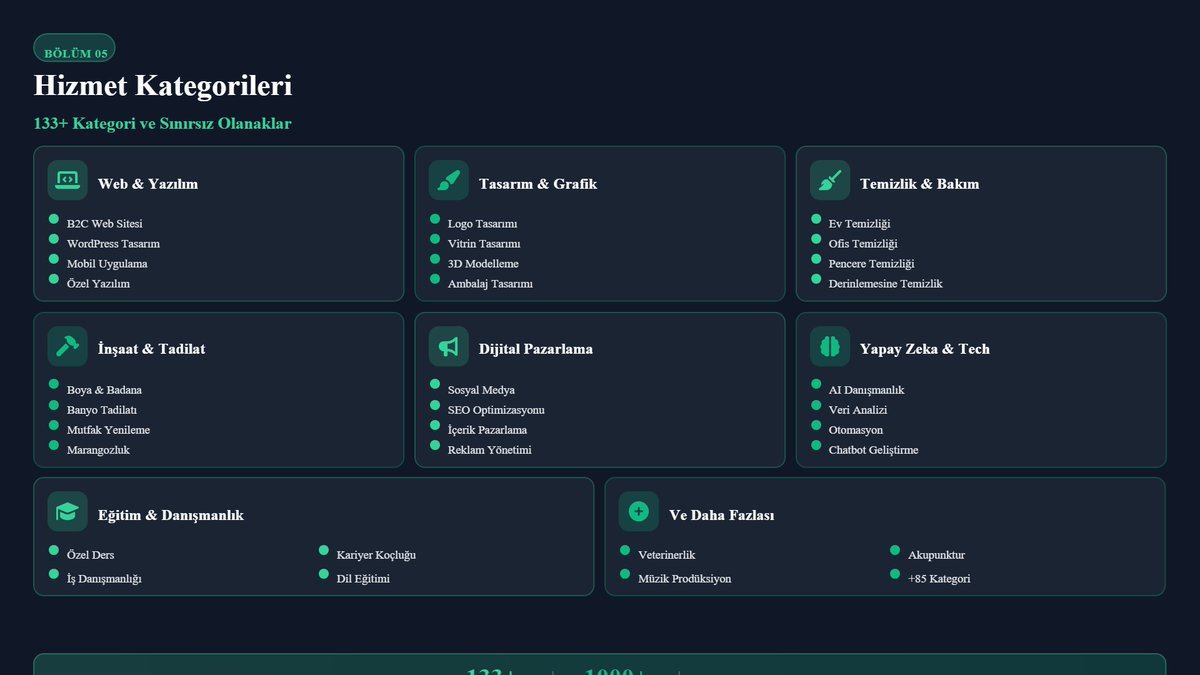Select the Özel Yazılım item
Screen dimensions: 1200x675
click(x=98, y=284)
